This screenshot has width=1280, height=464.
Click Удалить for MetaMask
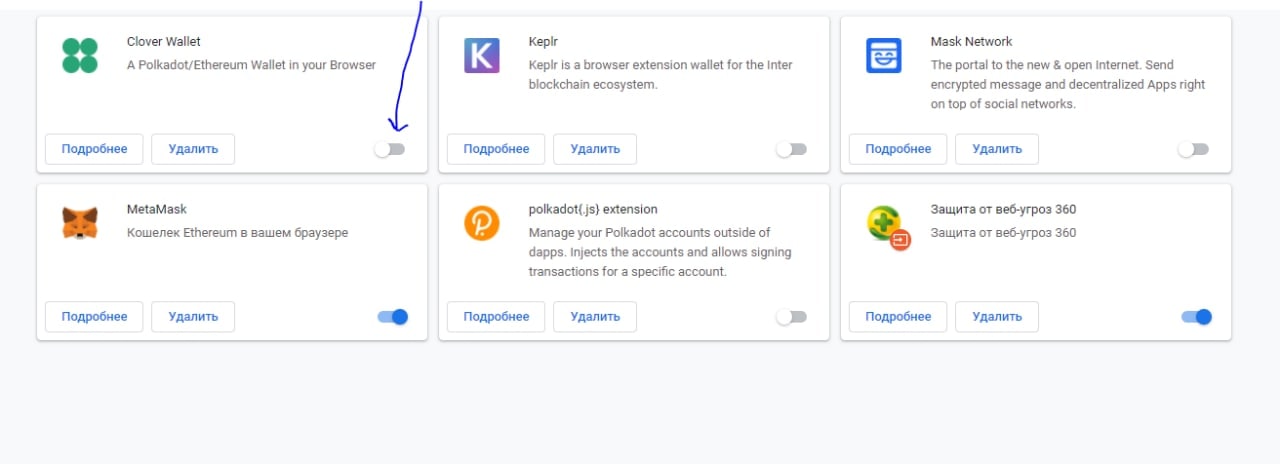click(193, 317)
